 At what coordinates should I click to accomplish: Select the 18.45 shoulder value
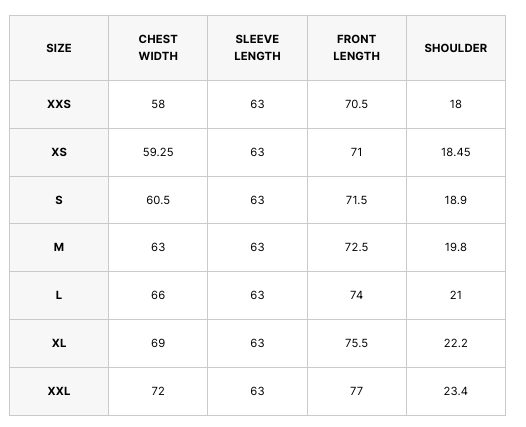pos(456,152)
